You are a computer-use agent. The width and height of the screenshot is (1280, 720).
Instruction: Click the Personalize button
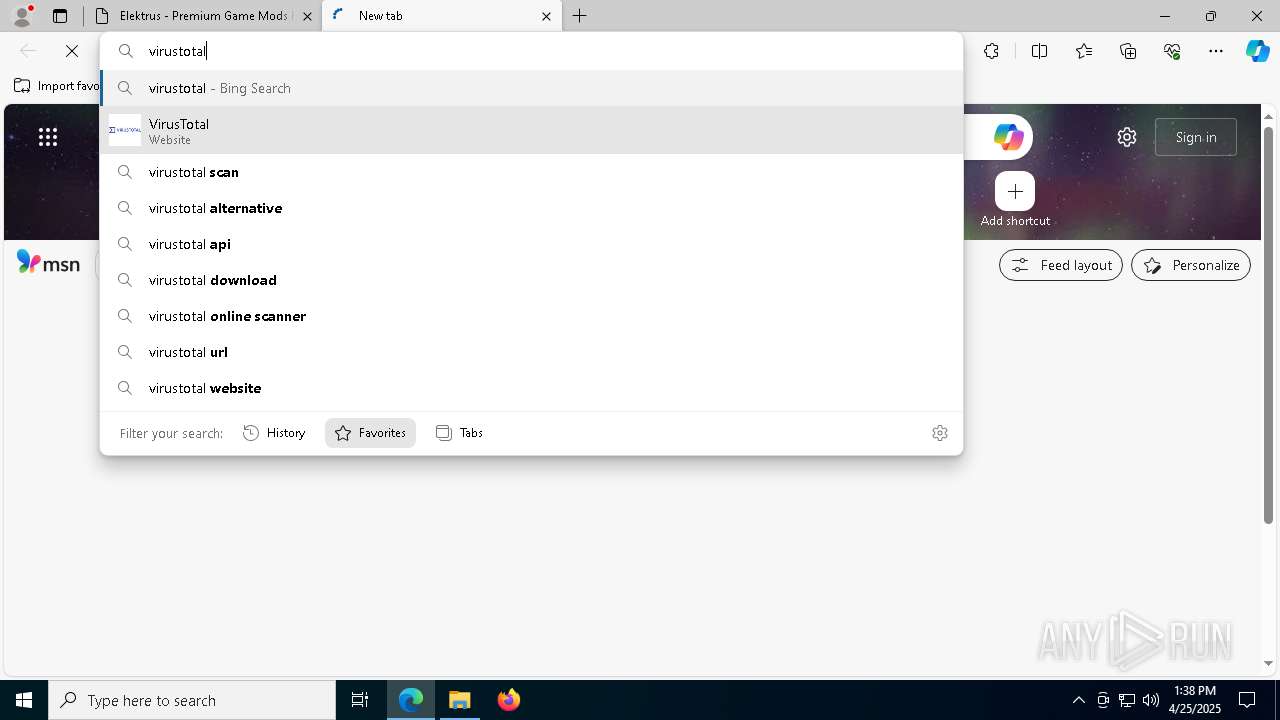(x=1191, y=265)
